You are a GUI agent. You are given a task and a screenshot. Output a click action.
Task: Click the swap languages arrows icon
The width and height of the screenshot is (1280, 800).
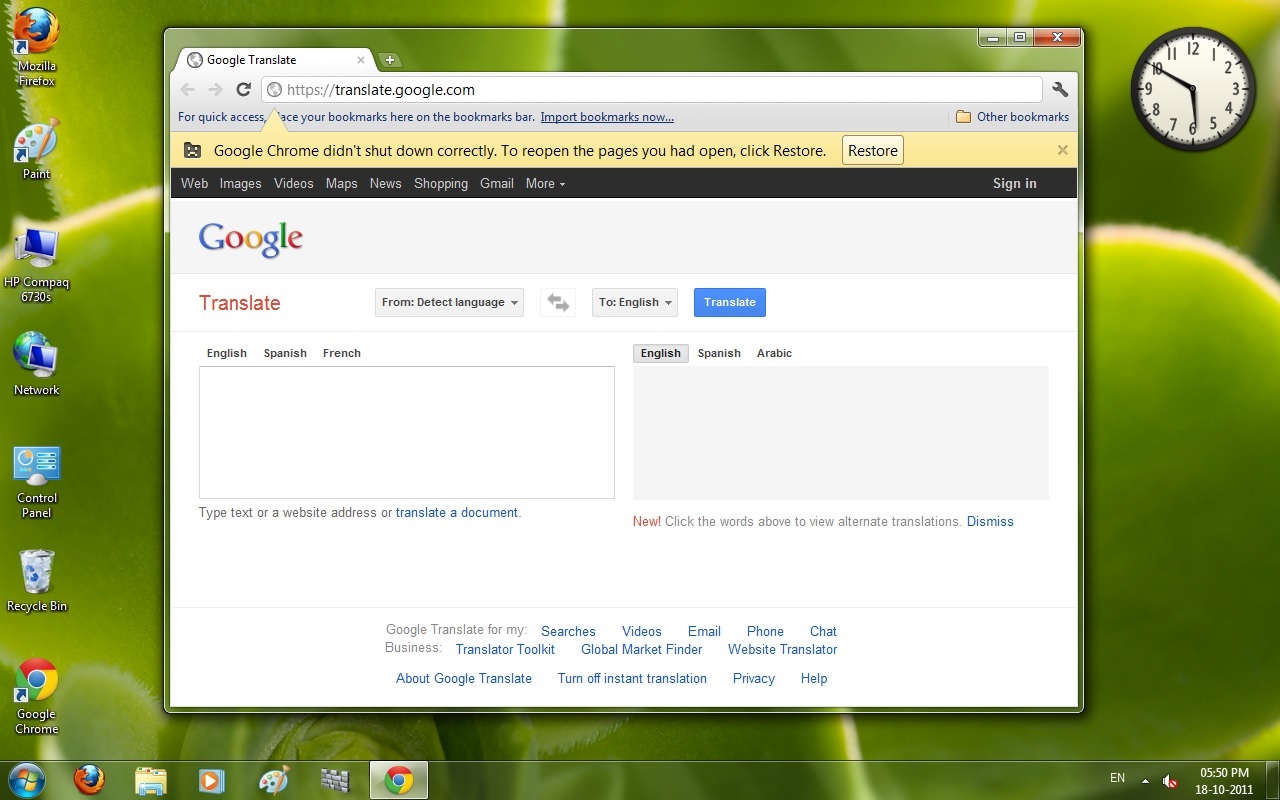tap(558, 303)
